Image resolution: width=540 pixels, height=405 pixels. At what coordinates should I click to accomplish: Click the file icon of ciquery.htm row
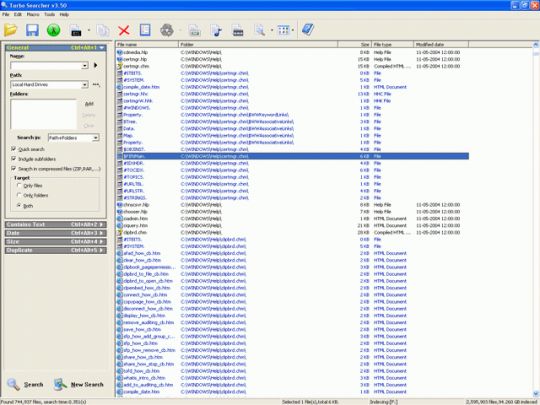(120, 226)
